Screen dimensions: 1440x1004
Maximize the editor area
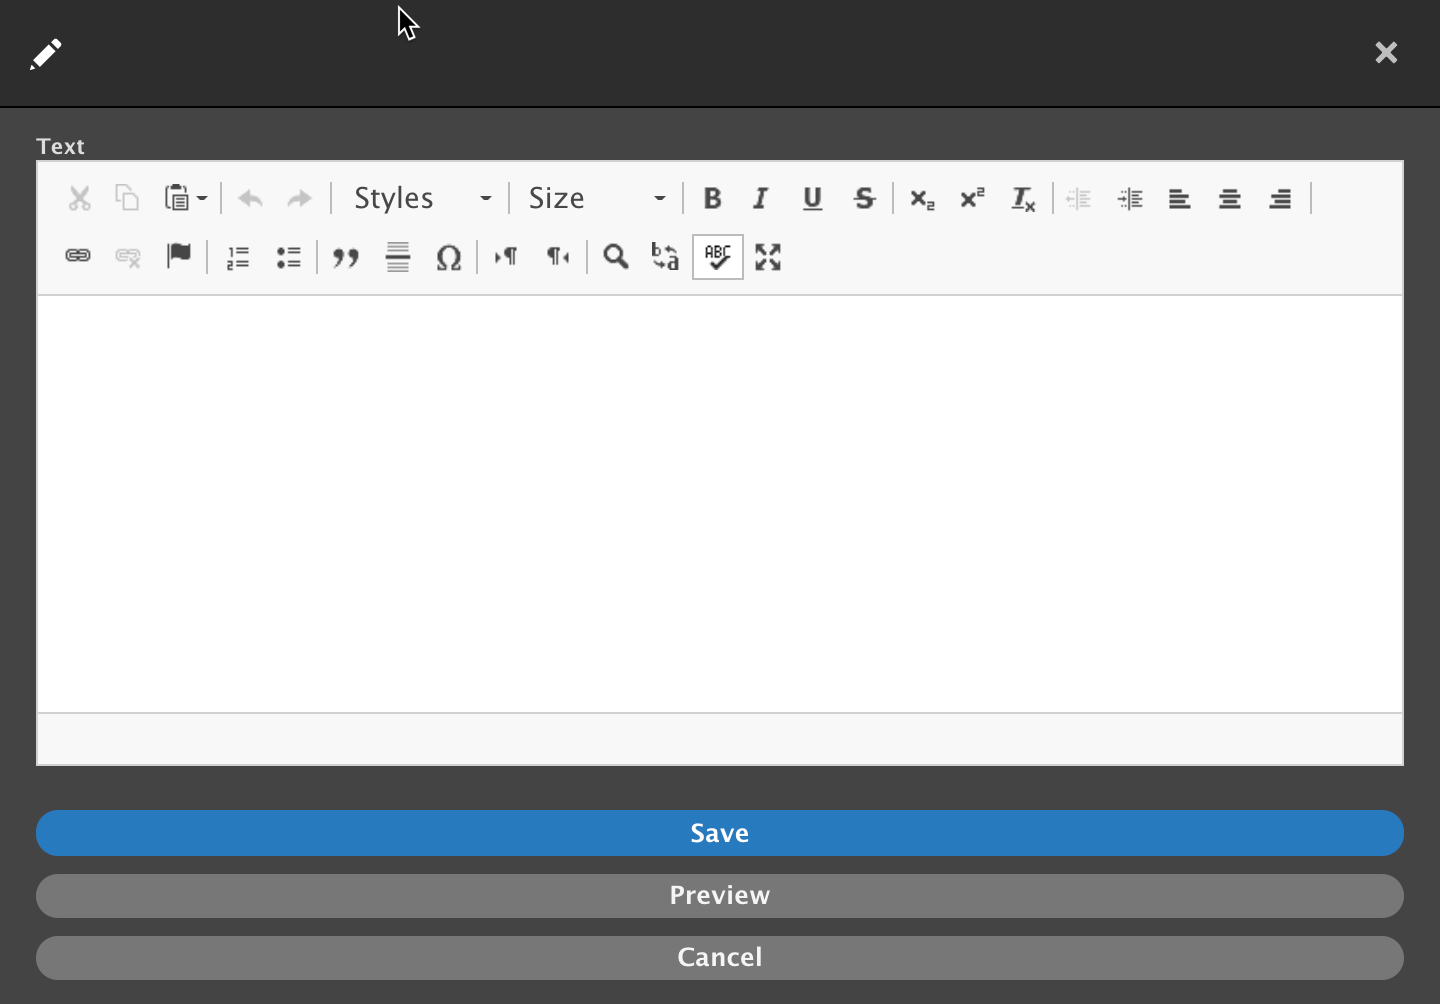[768, 257]
